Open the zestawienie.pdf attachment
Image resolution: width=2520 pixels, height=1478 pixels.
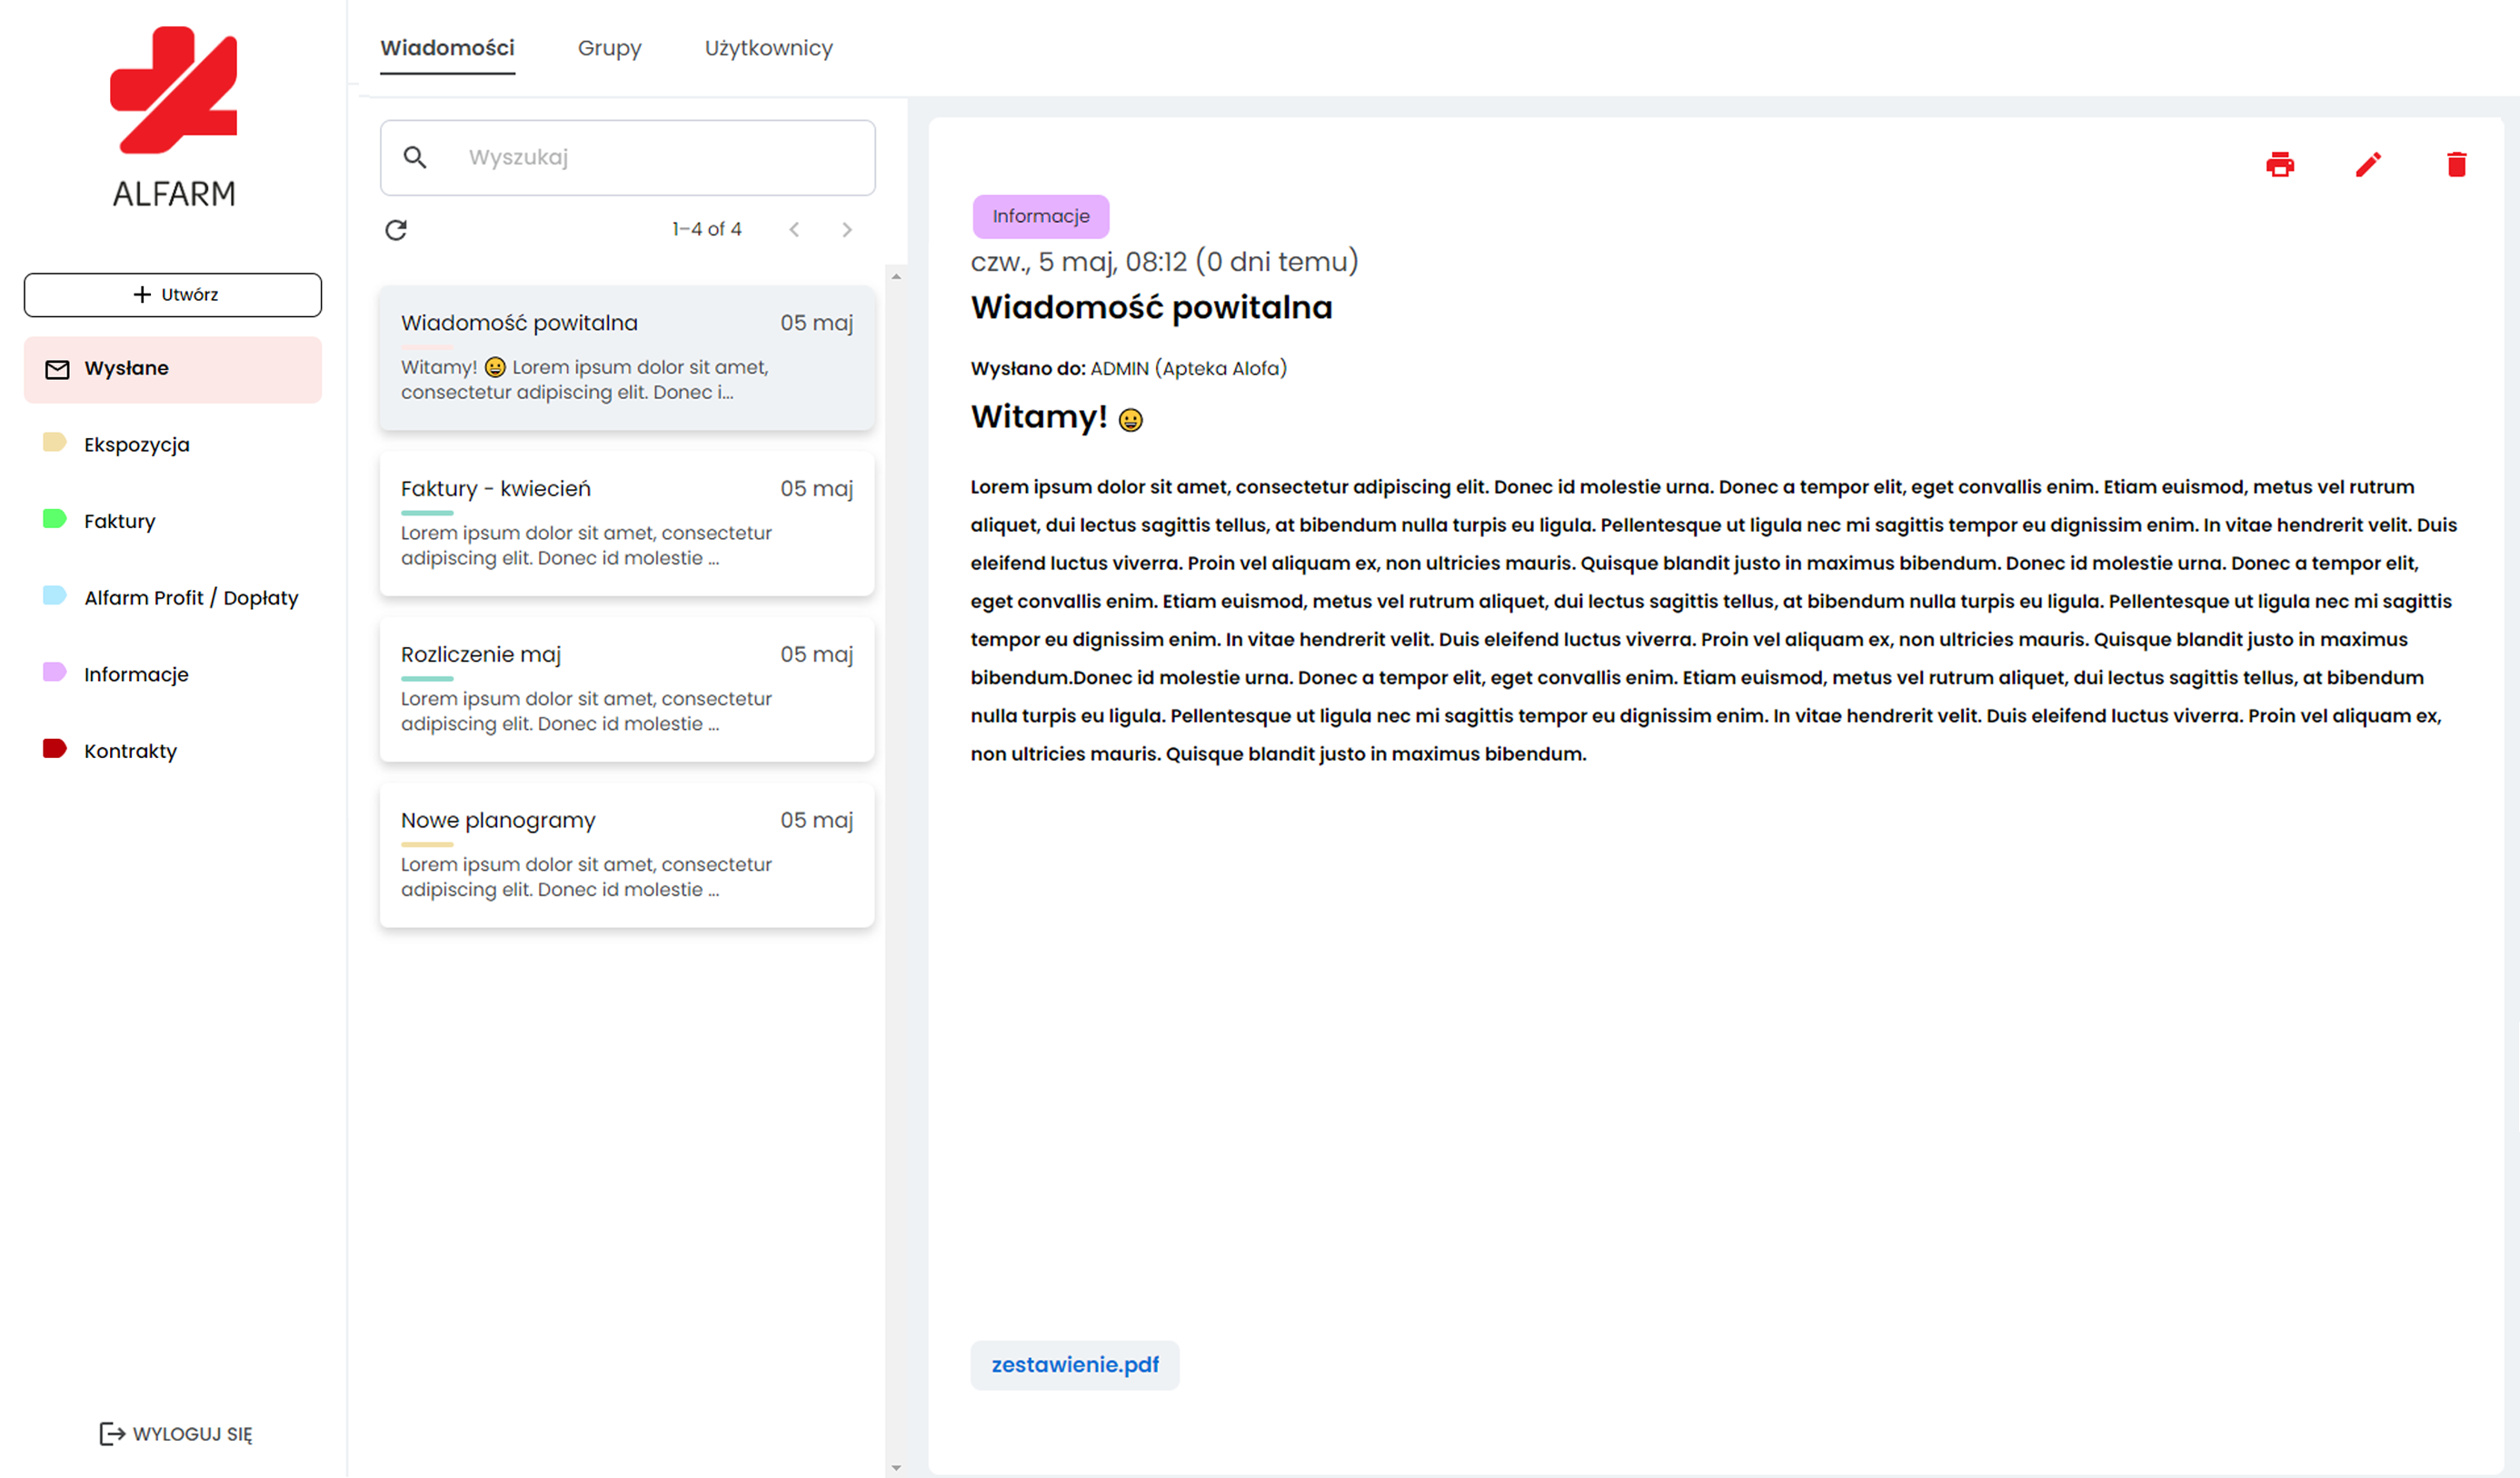[1075, 1364]
